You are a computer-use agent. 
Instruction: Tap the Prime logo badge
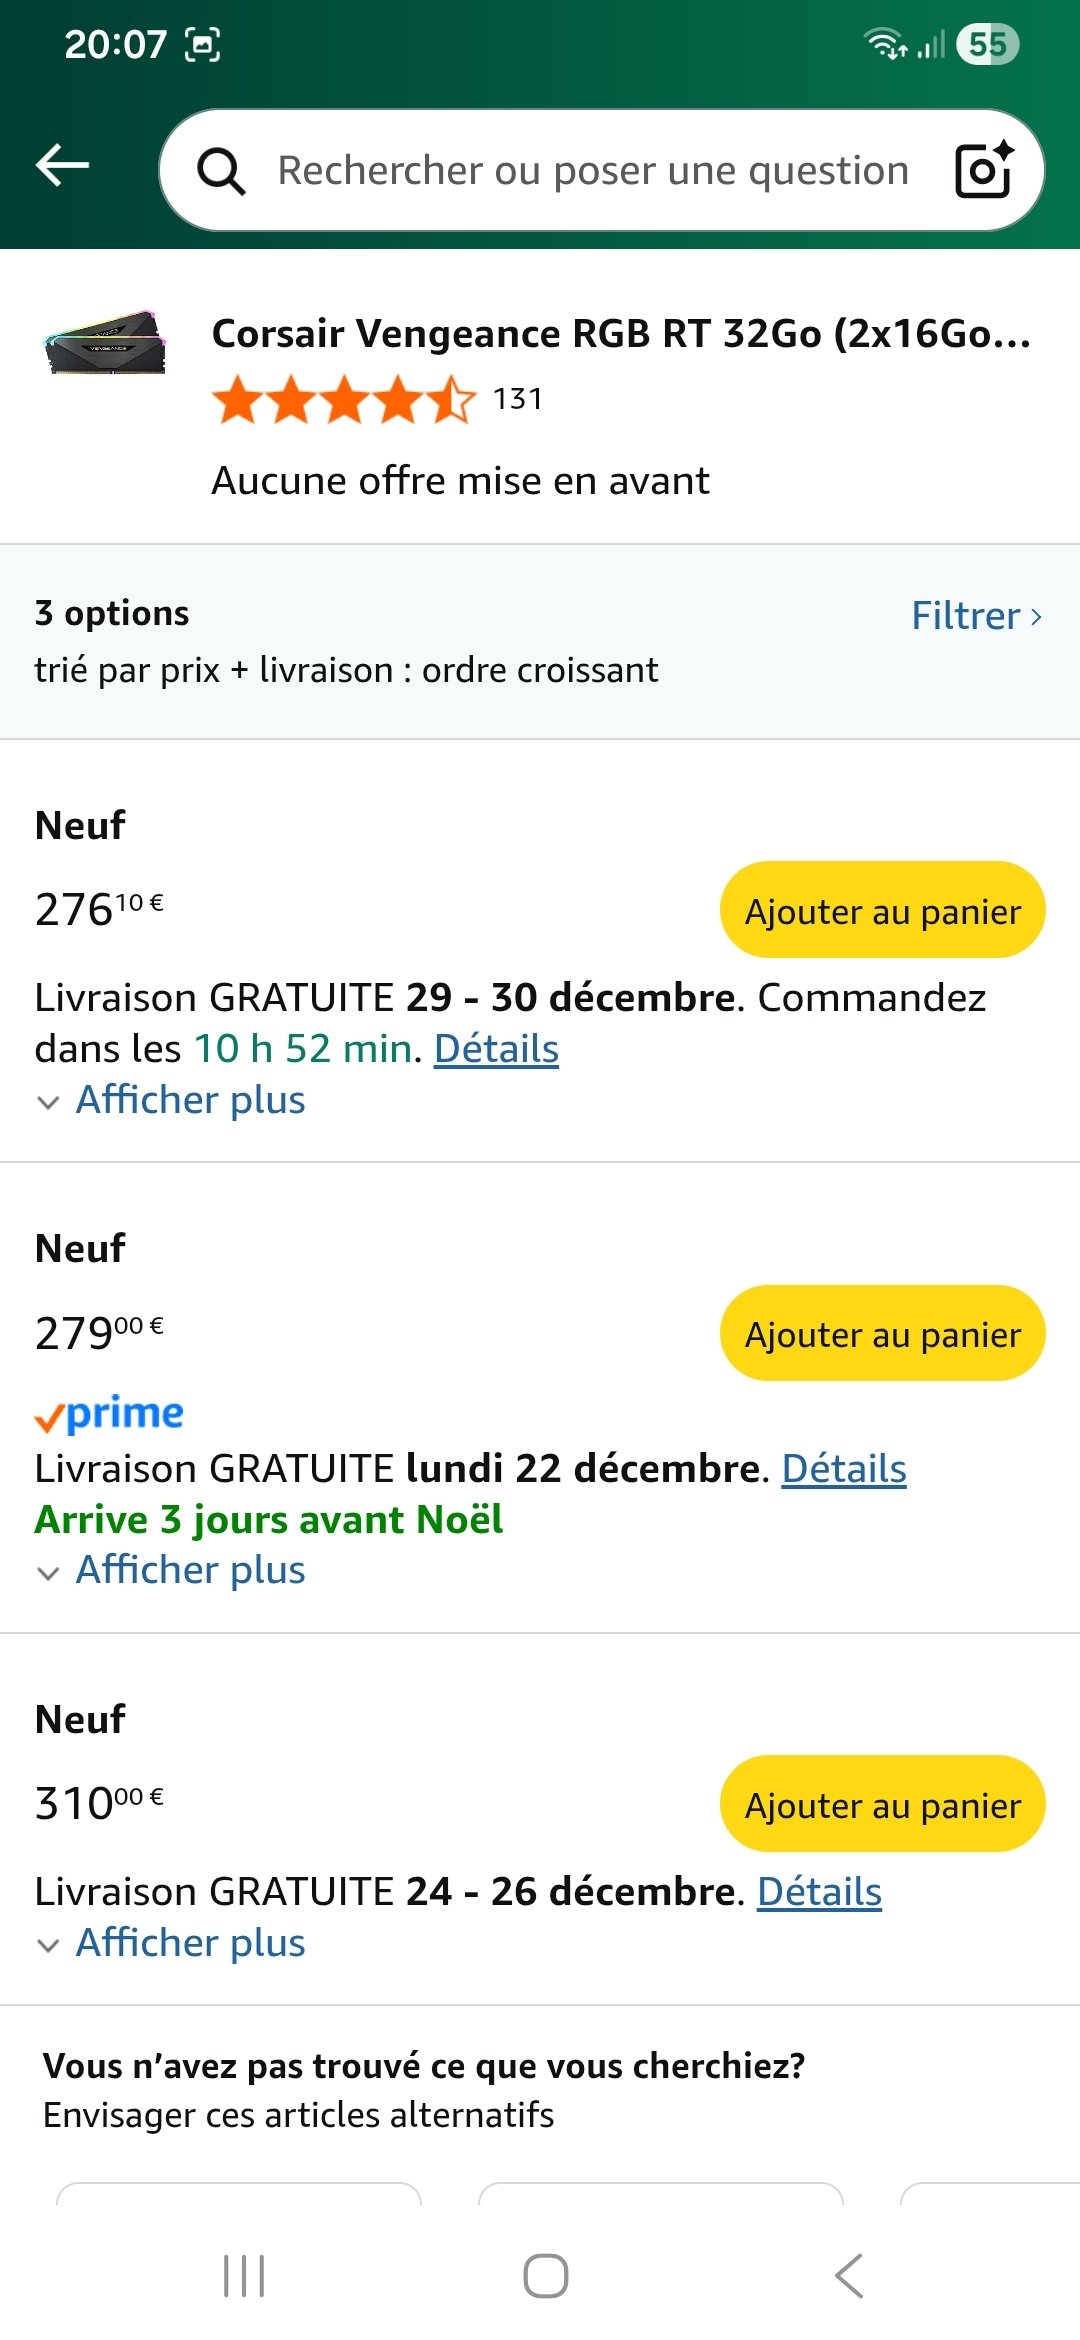tap(109, 1415)
